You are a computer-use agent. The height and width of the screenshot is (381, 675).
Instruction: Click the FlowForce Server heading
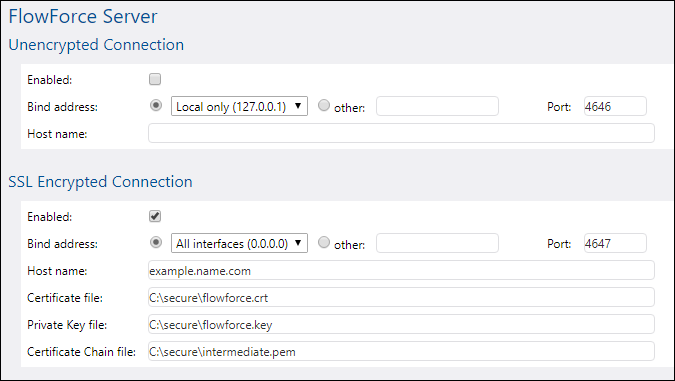(x=83, y=16)
